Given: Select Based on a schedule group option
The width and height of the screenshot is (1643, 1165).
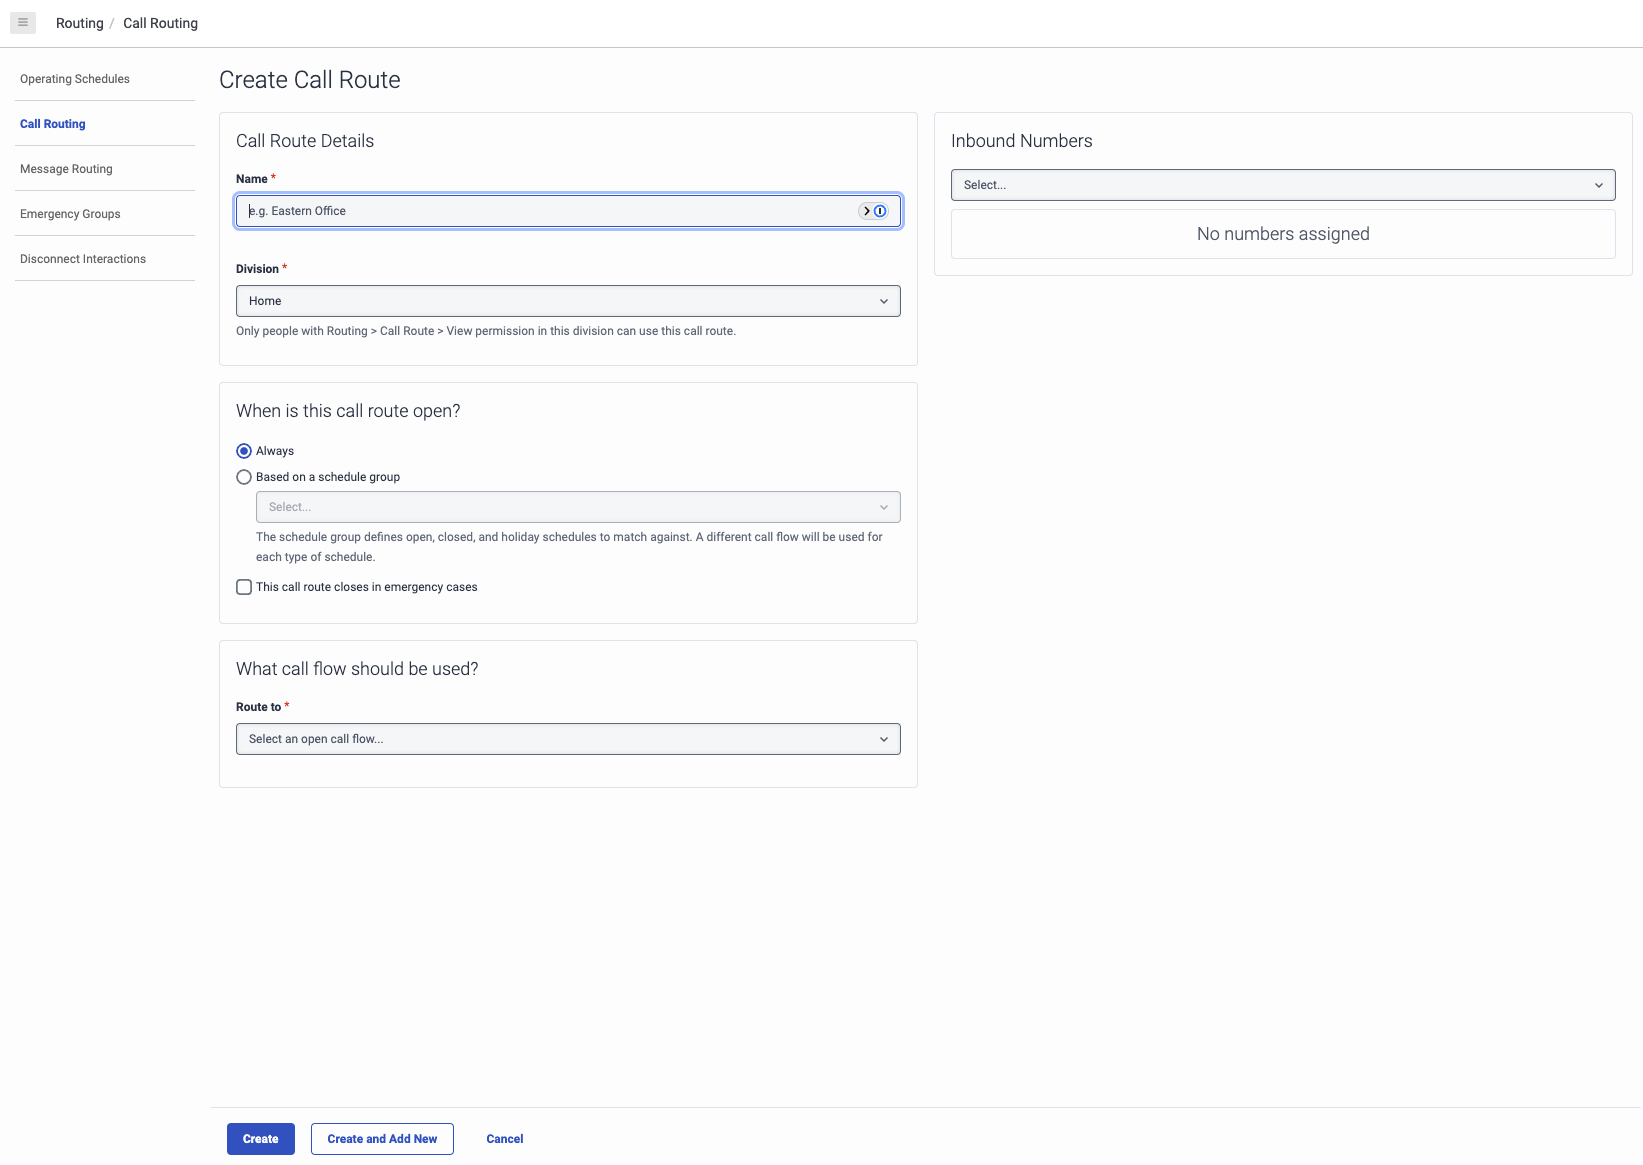Looking at the screenshot, I should pos(244,477).
